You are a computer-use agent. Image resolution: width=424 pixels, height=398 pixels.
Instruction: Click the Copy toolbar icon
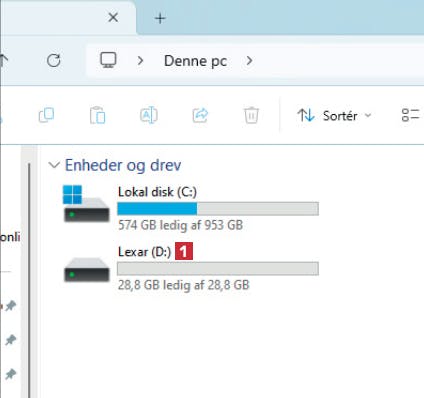coord(47,115)
